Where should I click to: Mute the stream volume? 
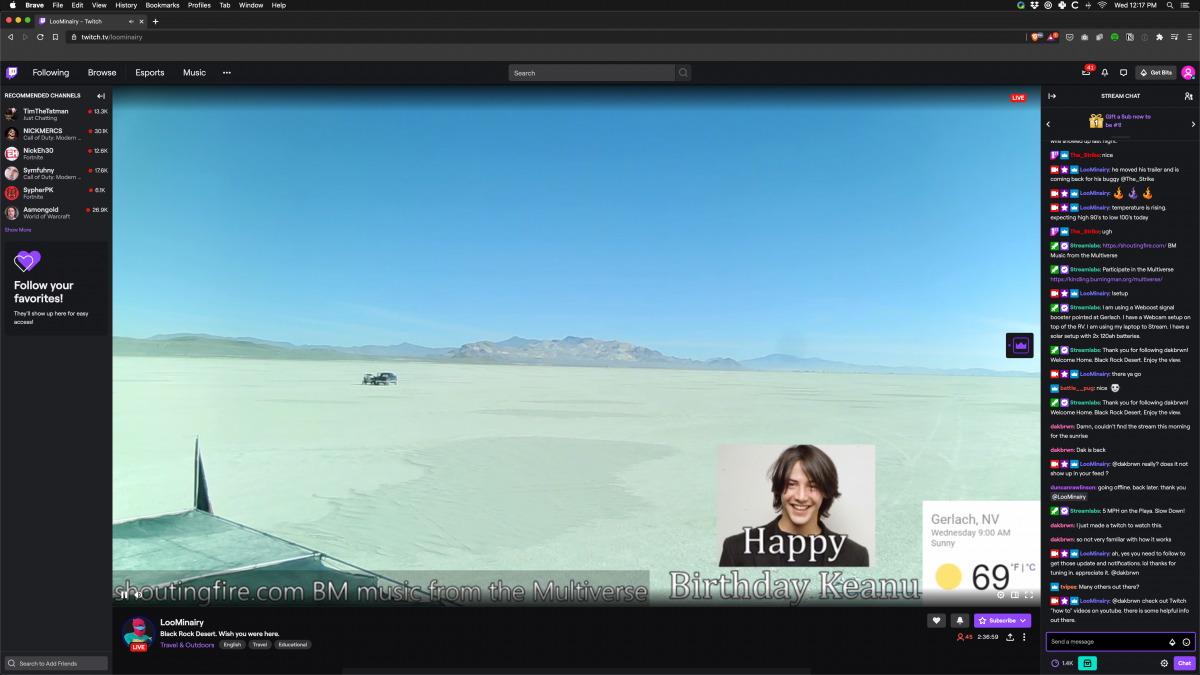137,594
